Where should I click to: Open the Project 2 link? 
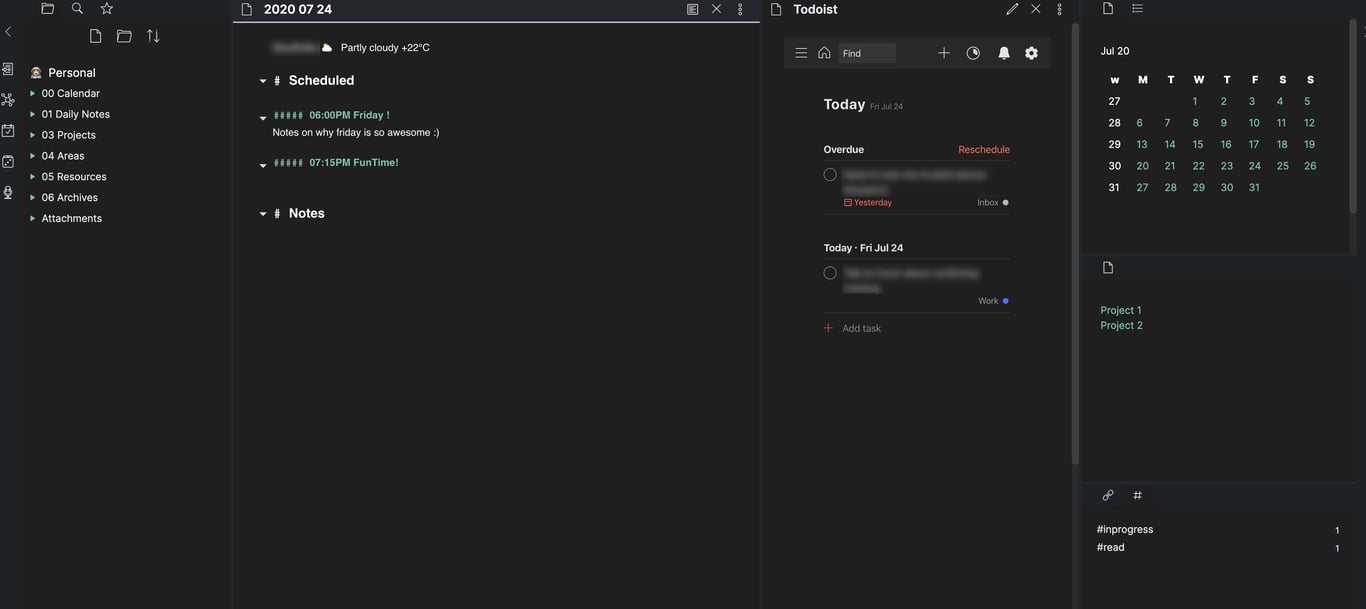[1121, 325]
